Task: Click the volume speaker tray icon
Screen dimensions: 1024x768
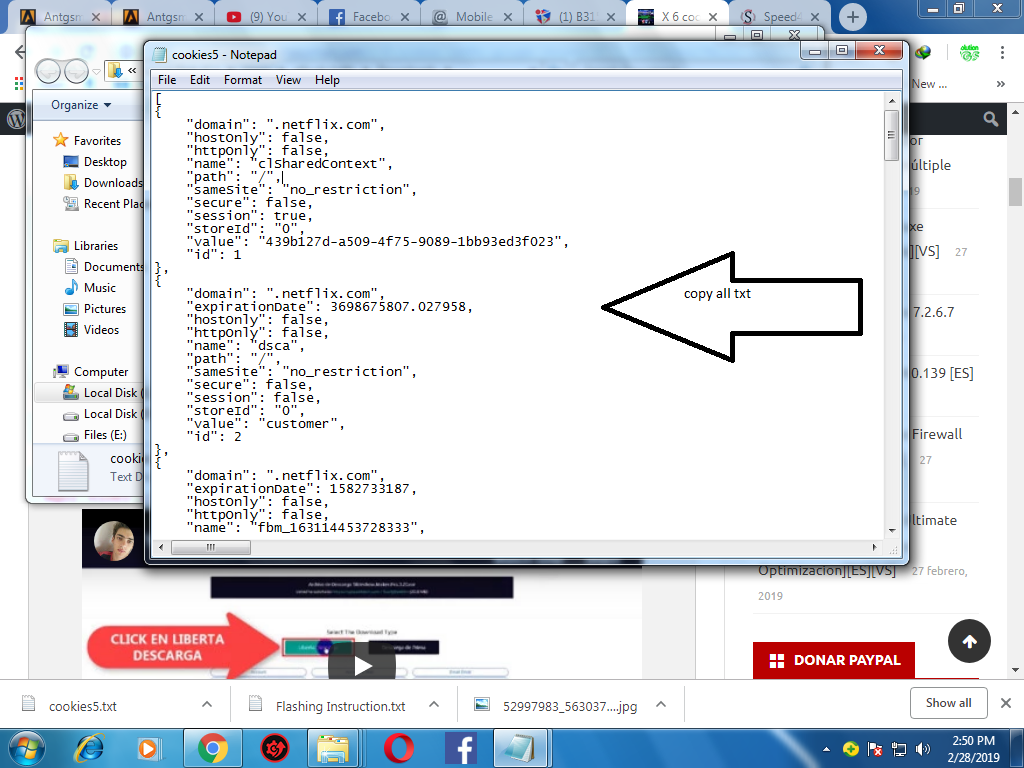Action: tap(923, 749)
